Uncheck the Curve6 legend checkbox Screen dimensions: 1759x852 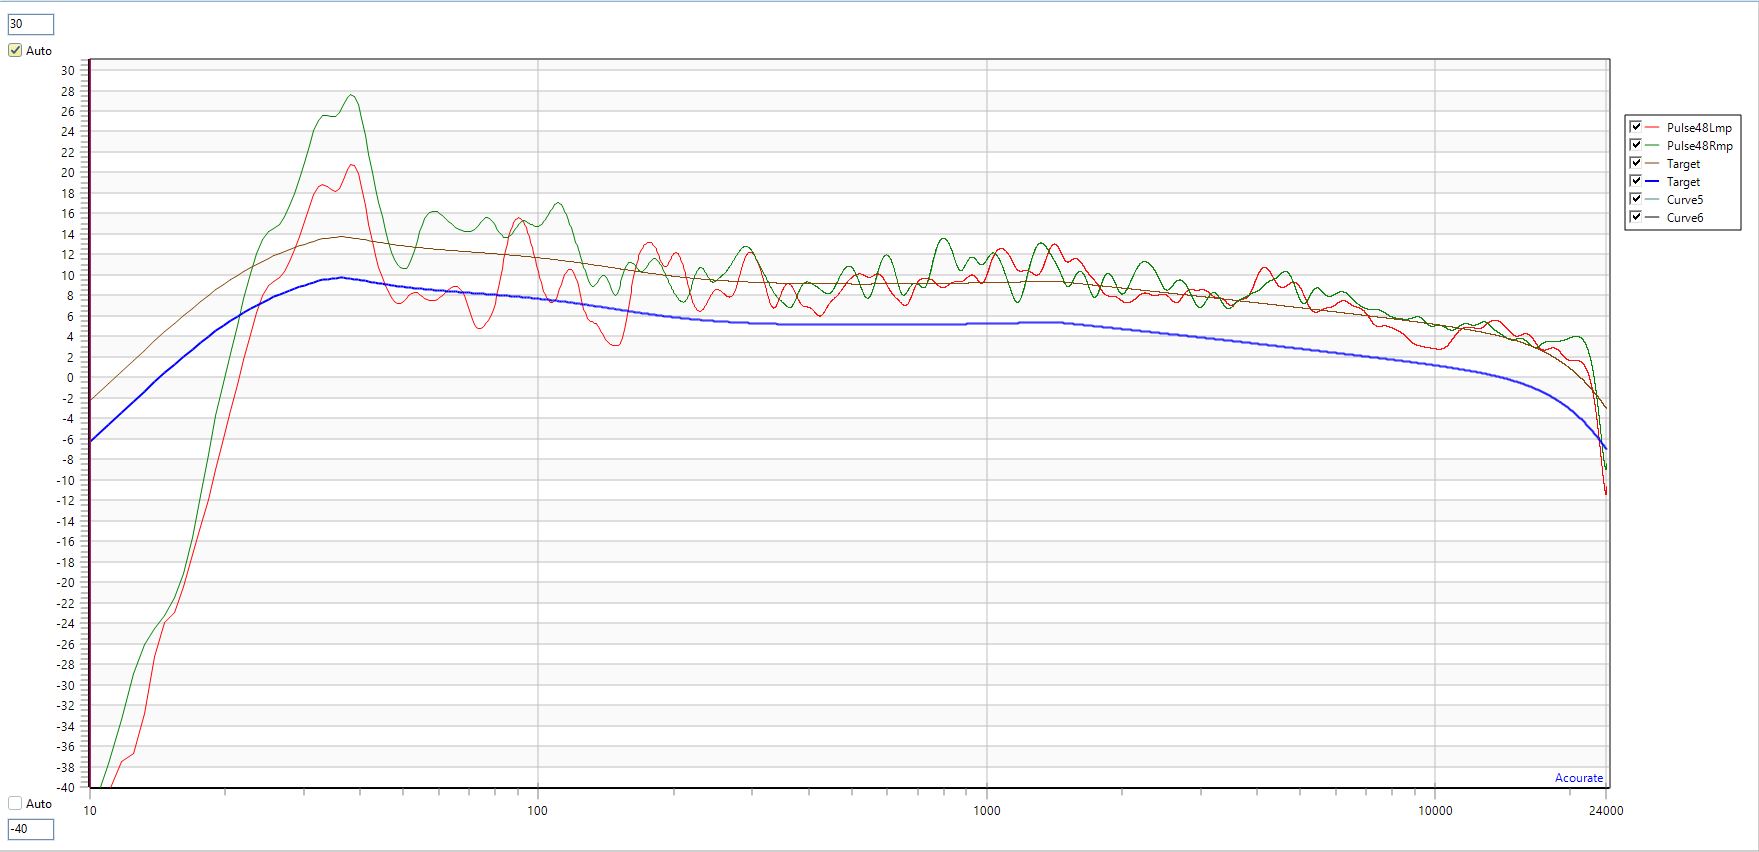[x=1636, y=217]
